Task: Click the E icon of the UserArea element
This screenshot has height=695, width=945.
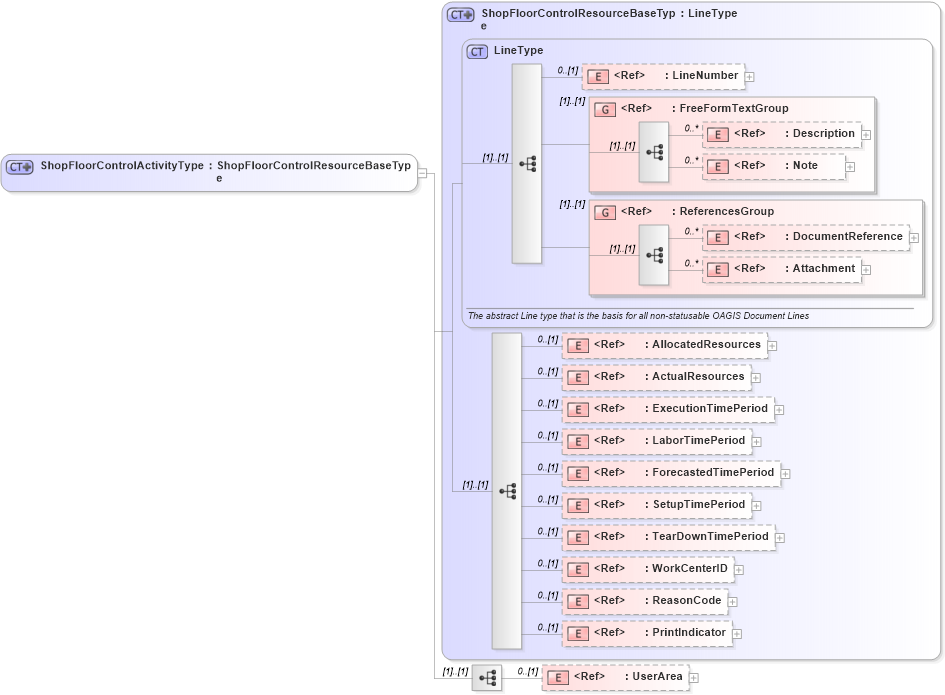Action: point(557,676)
